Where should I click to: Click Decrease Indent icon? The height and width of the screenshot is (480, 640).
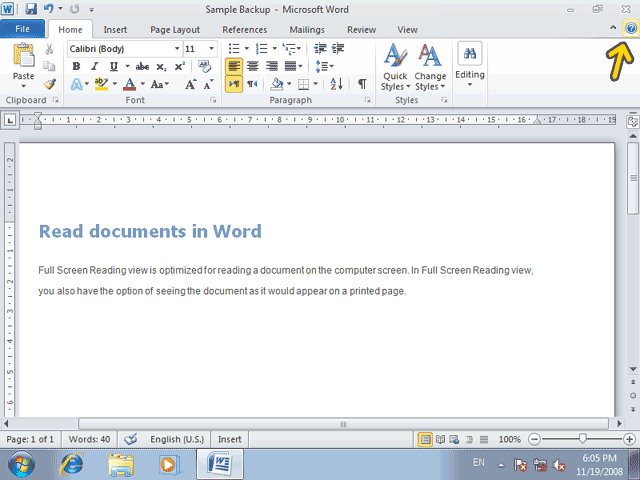click(320, 49)
